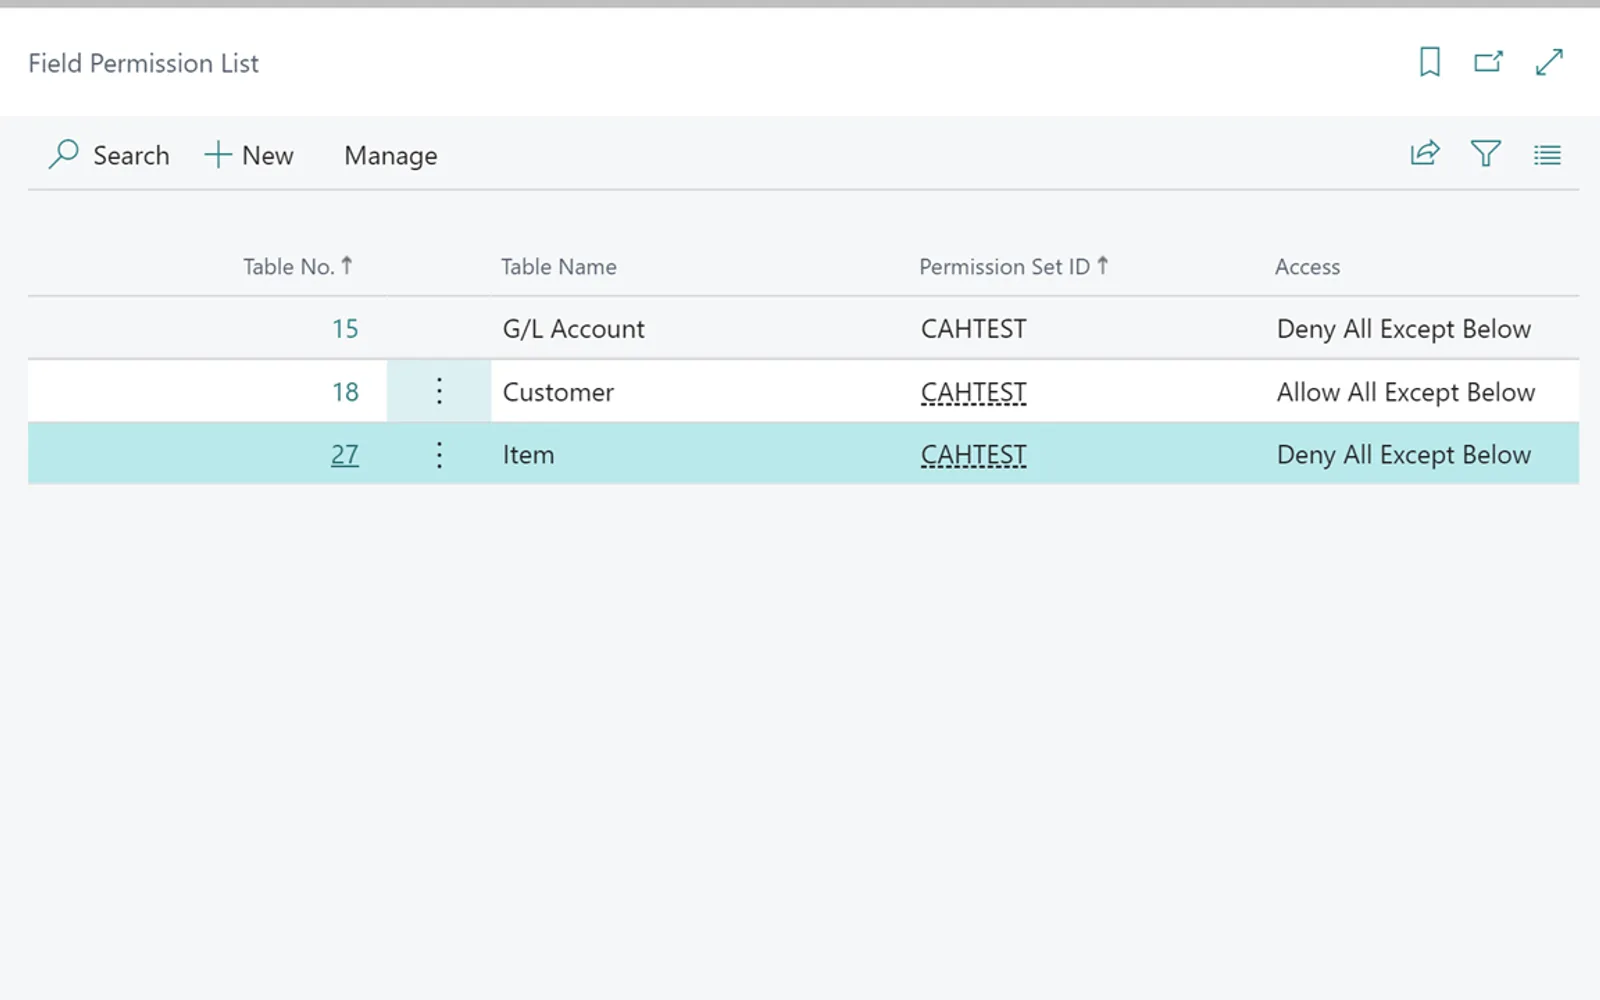Select Allow All Except Below for Customer

pyautogui.click(x=1406, y=392)
